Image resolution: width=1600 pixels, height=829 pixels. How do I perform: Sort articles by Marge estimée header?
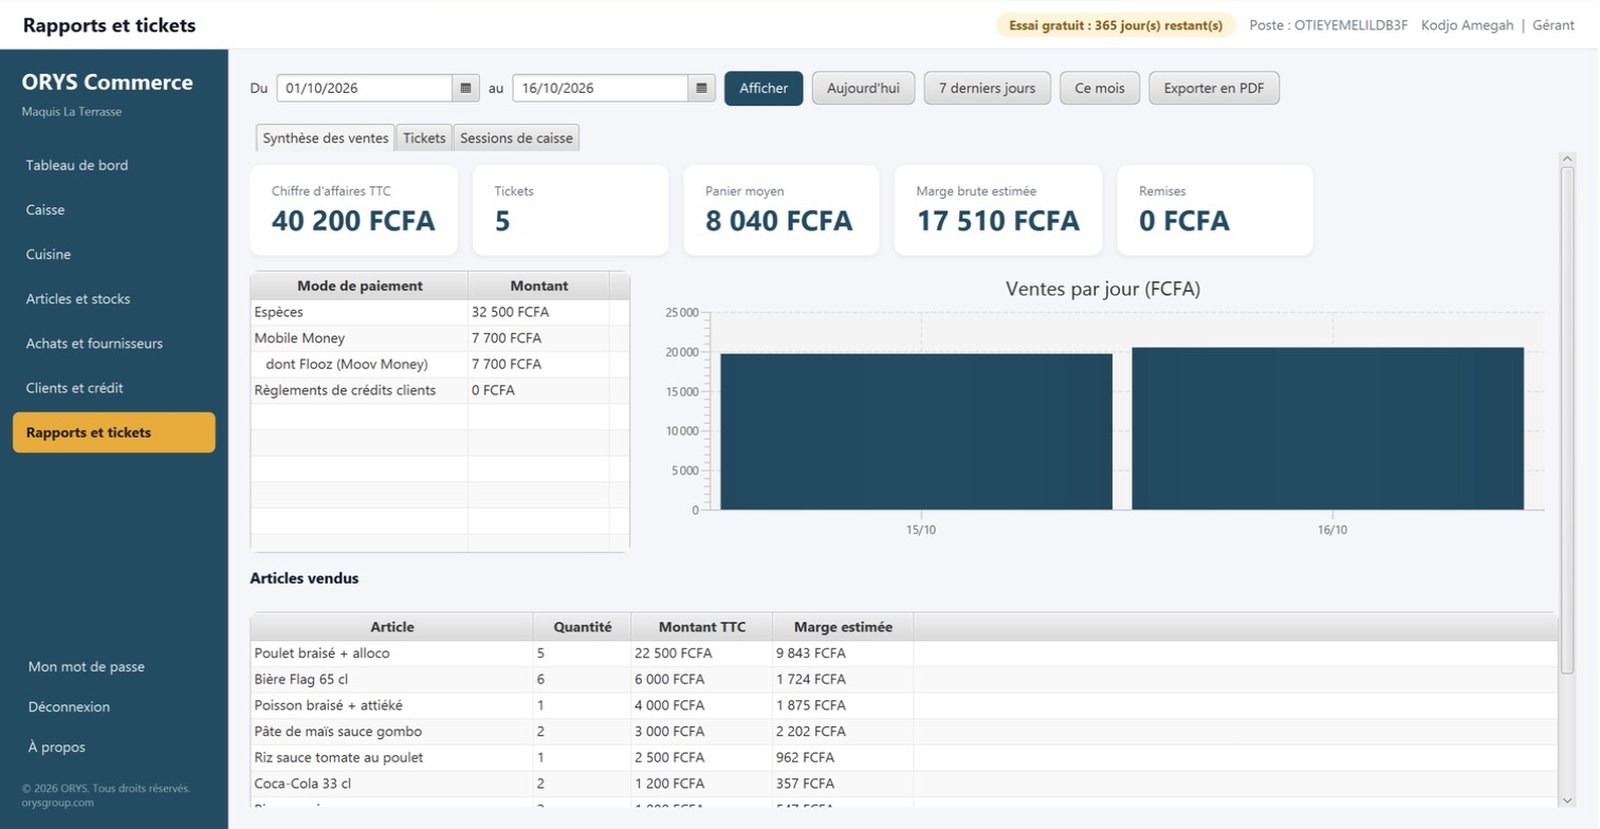pyautogui.click(x=843, y=627)
